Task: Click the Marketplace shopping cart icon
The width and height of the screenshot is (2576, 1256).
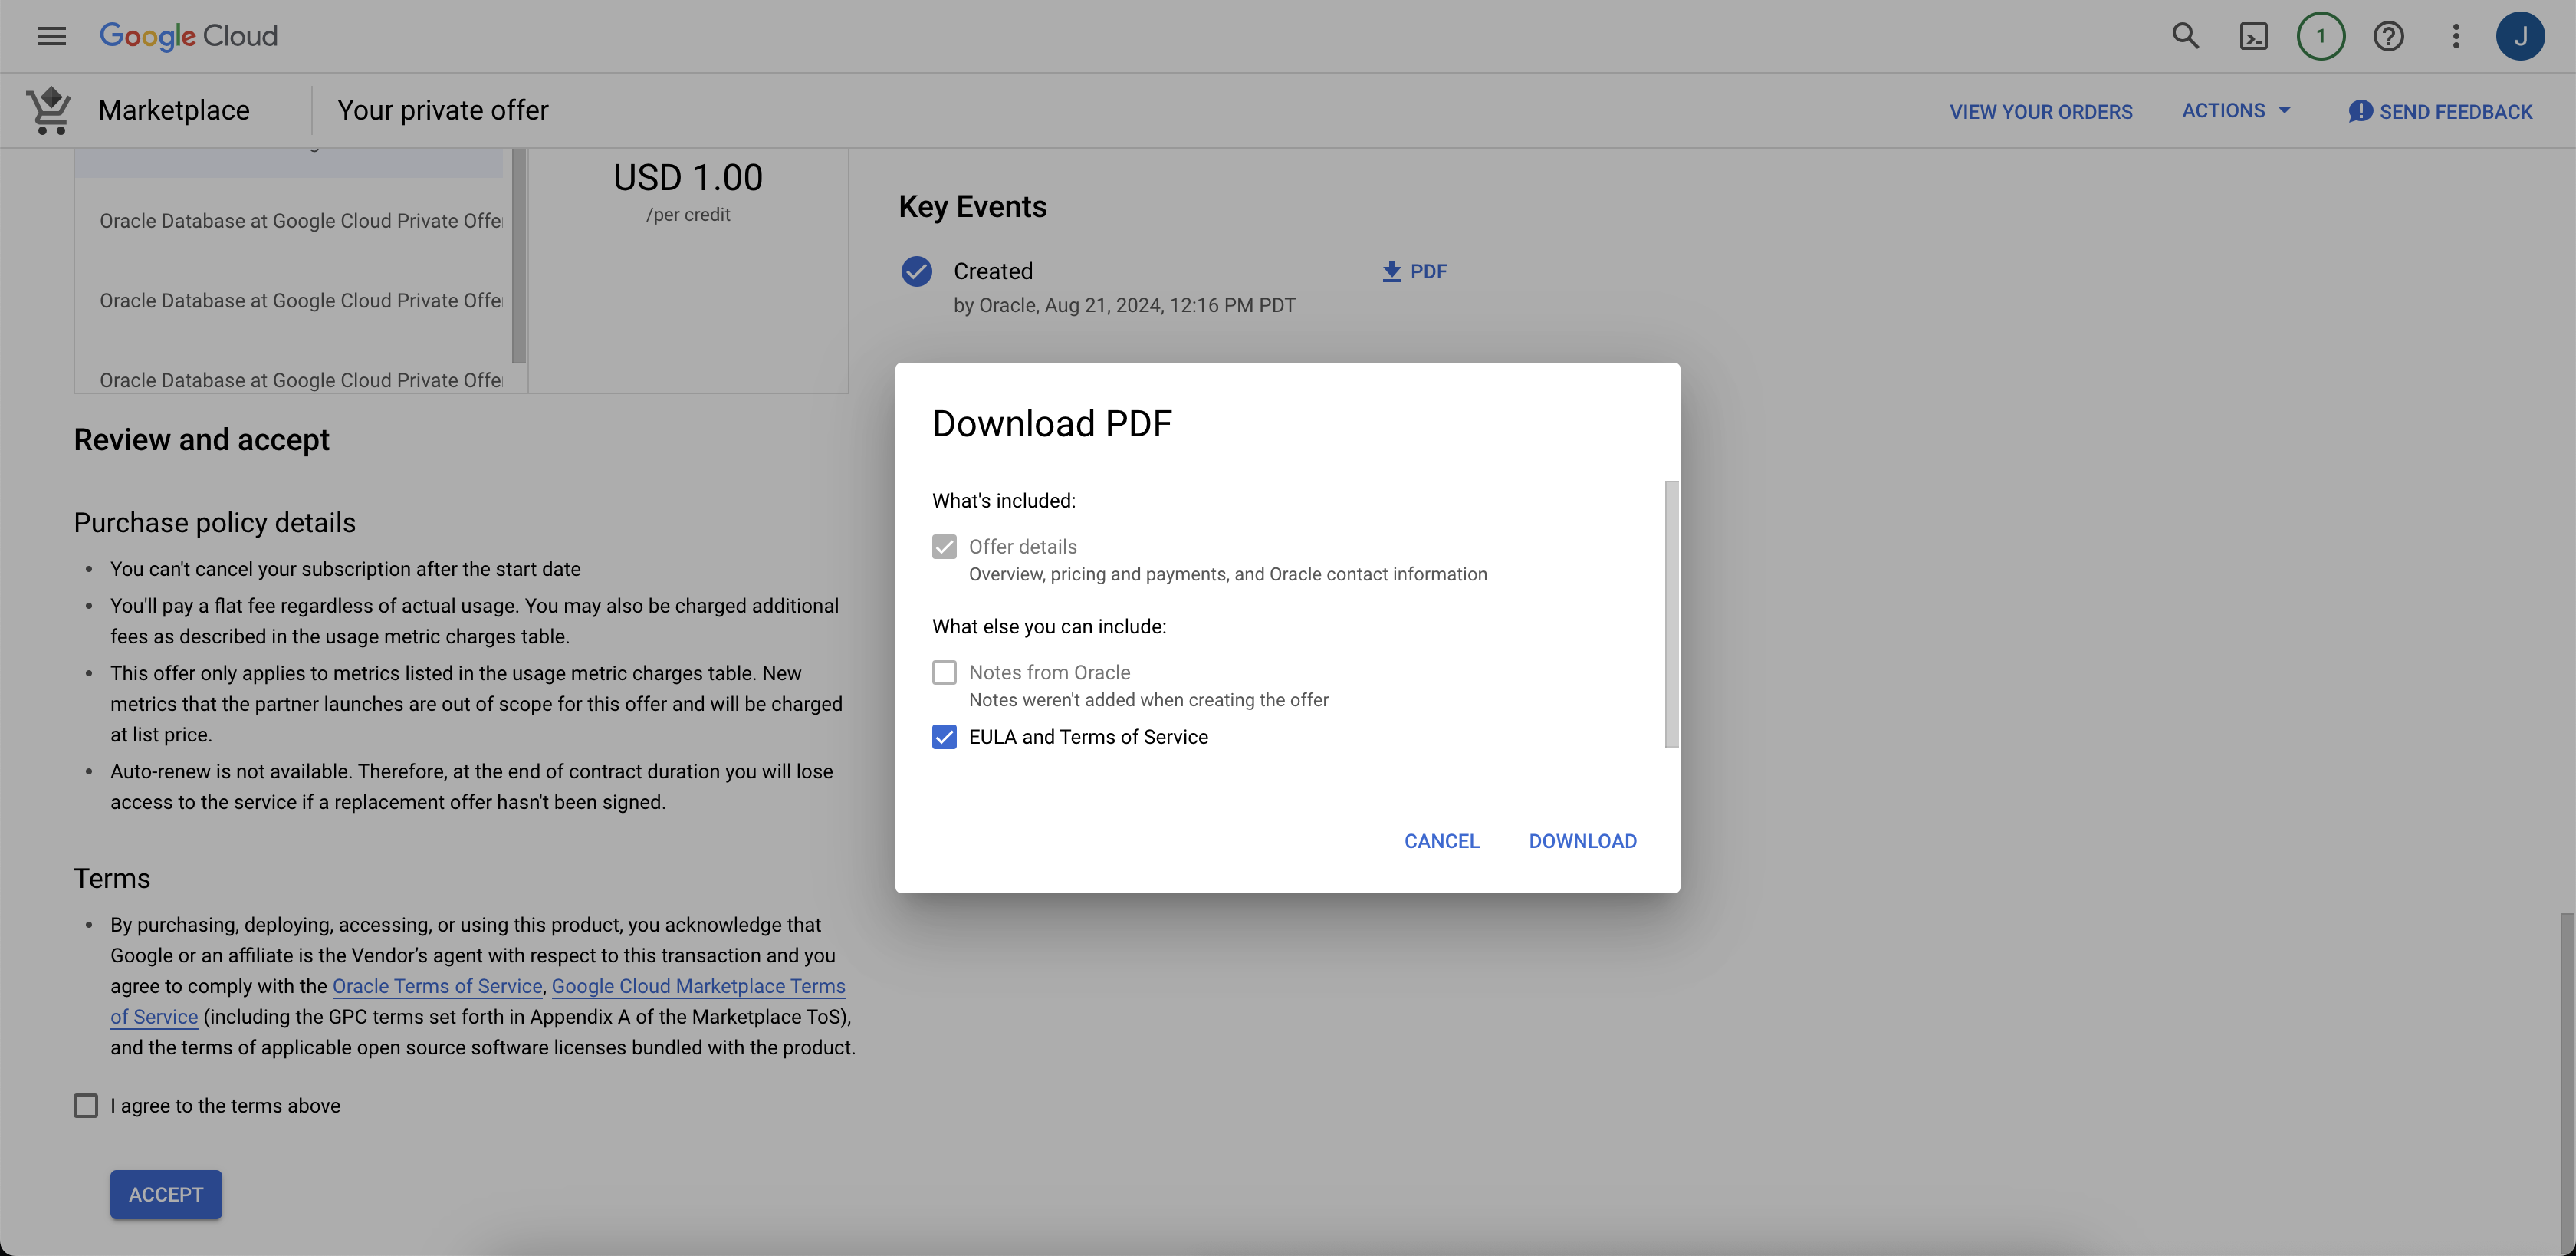Action: coord(47,110)
